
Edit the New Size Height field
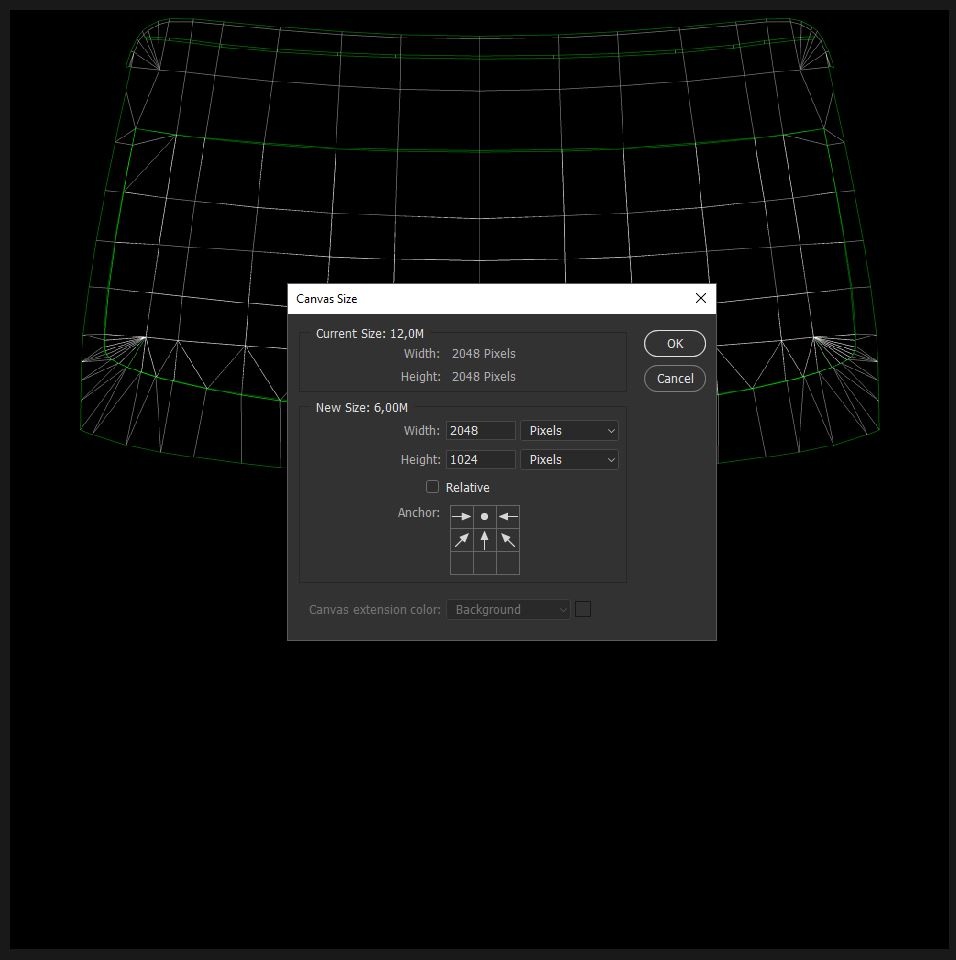pos(481,459)
